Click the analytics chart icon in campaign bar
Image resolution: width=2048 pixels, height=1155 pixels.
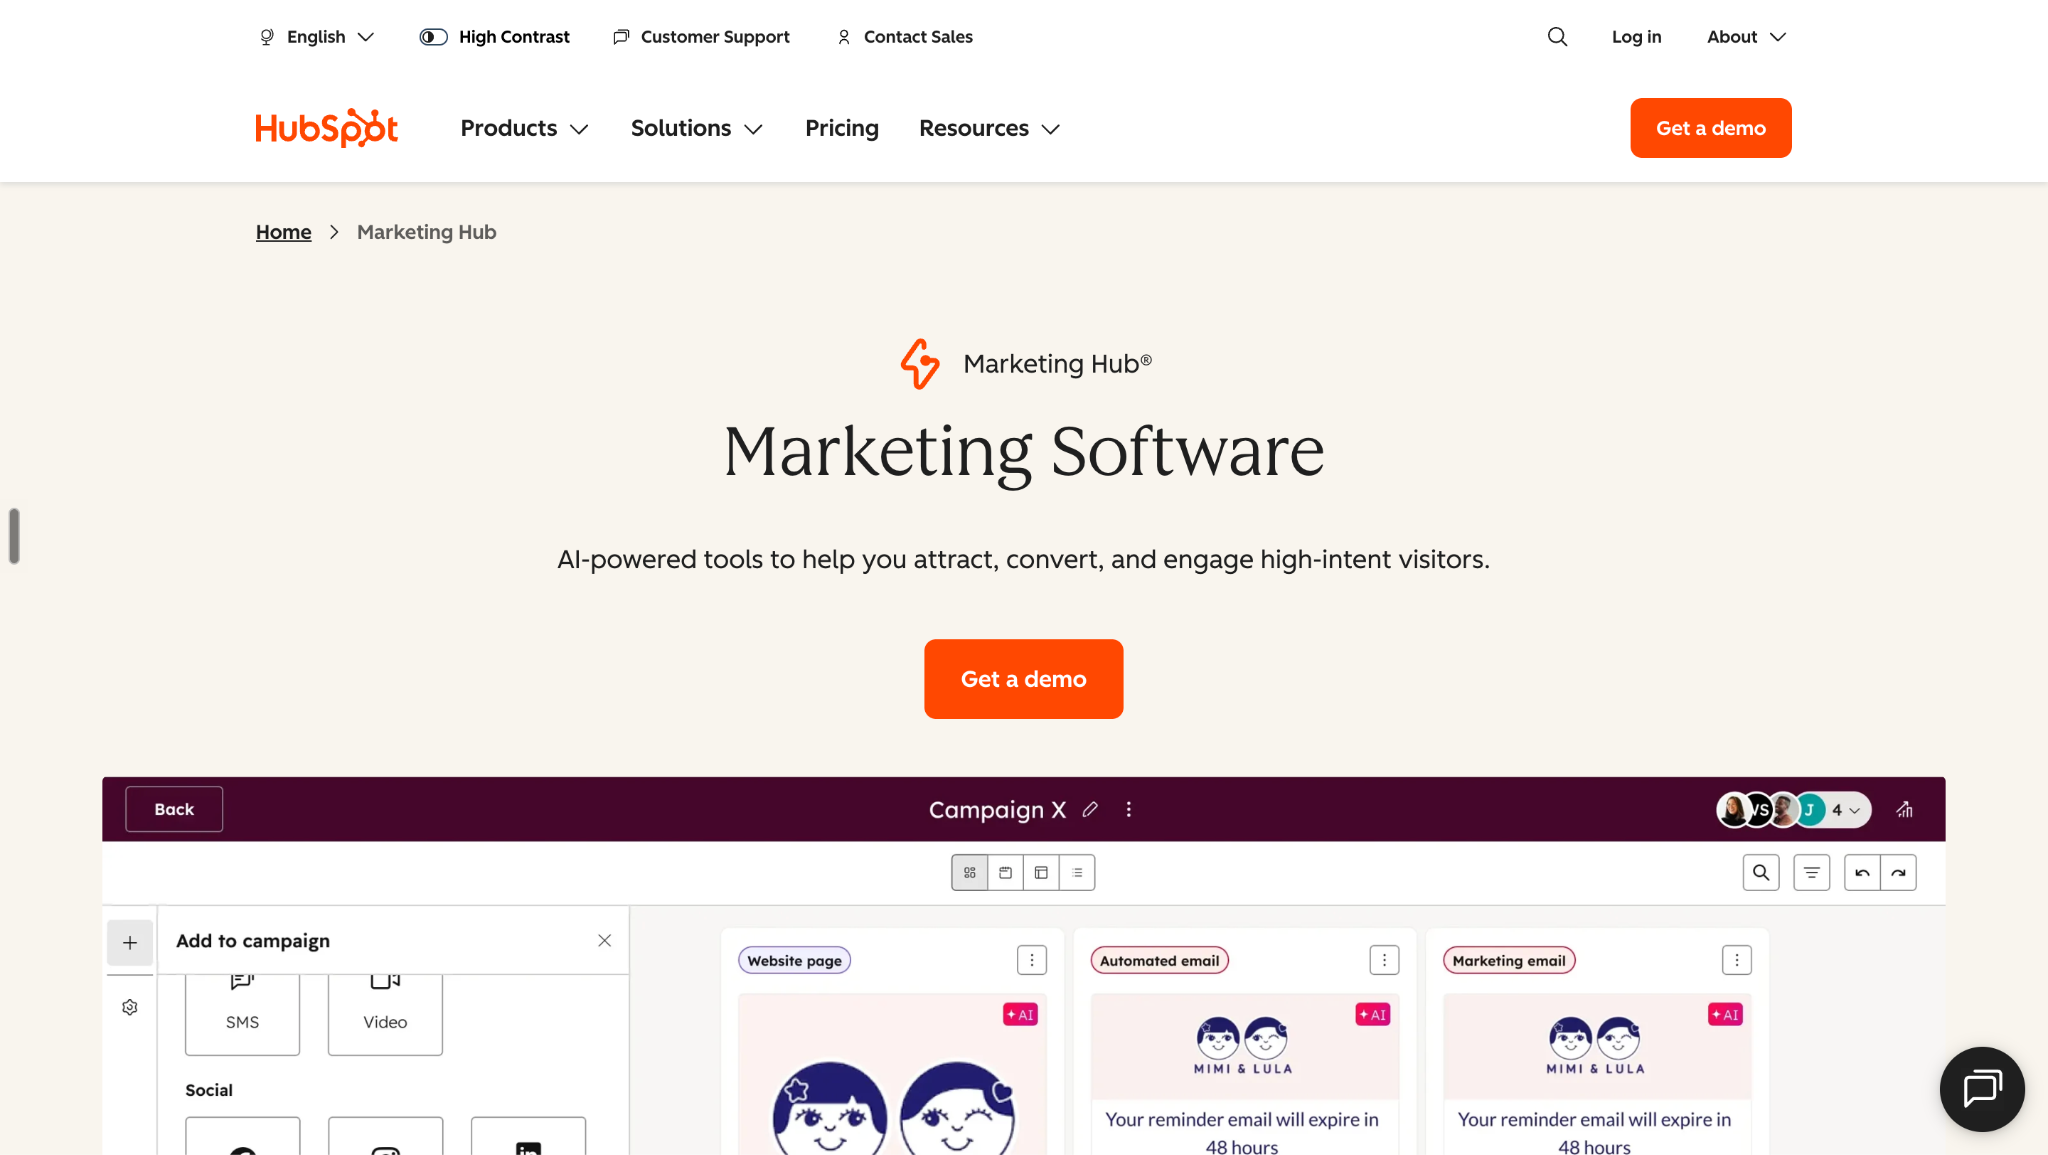click(1905, 810)
